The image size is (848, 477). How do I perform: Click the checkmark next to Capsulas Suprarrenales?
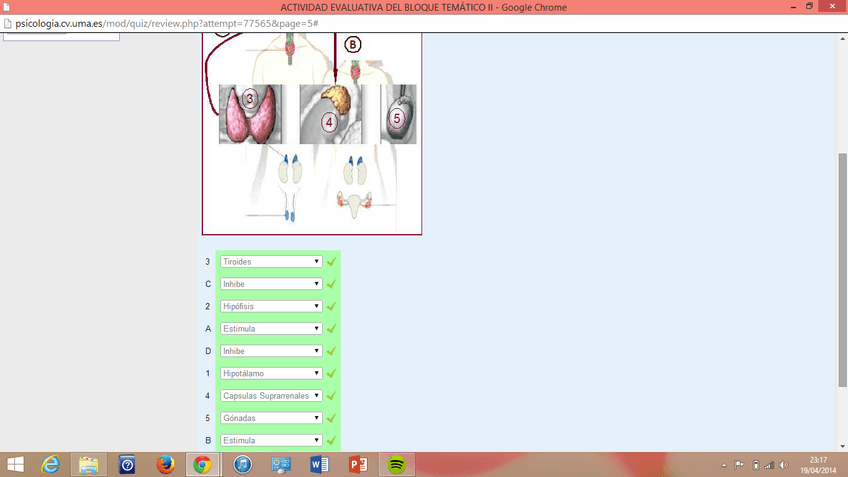click(332, 396)
